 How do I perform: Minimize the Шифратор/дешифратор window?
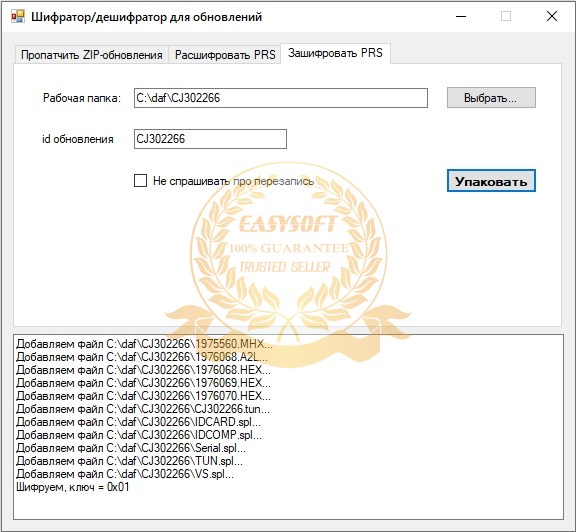click(x=461, y=17)
